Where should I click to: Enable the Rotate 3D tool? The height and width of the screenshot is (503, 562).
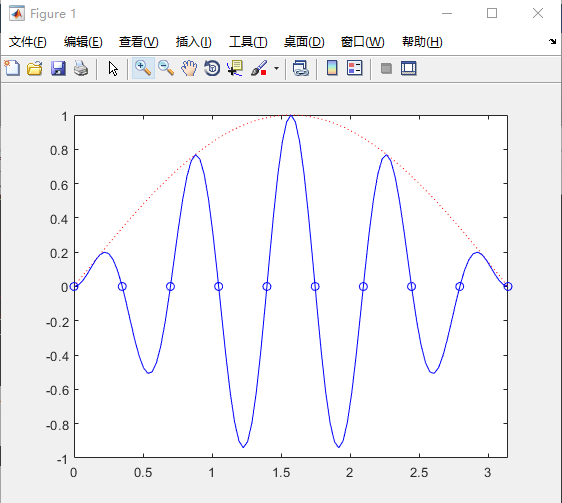coord(212,68)
